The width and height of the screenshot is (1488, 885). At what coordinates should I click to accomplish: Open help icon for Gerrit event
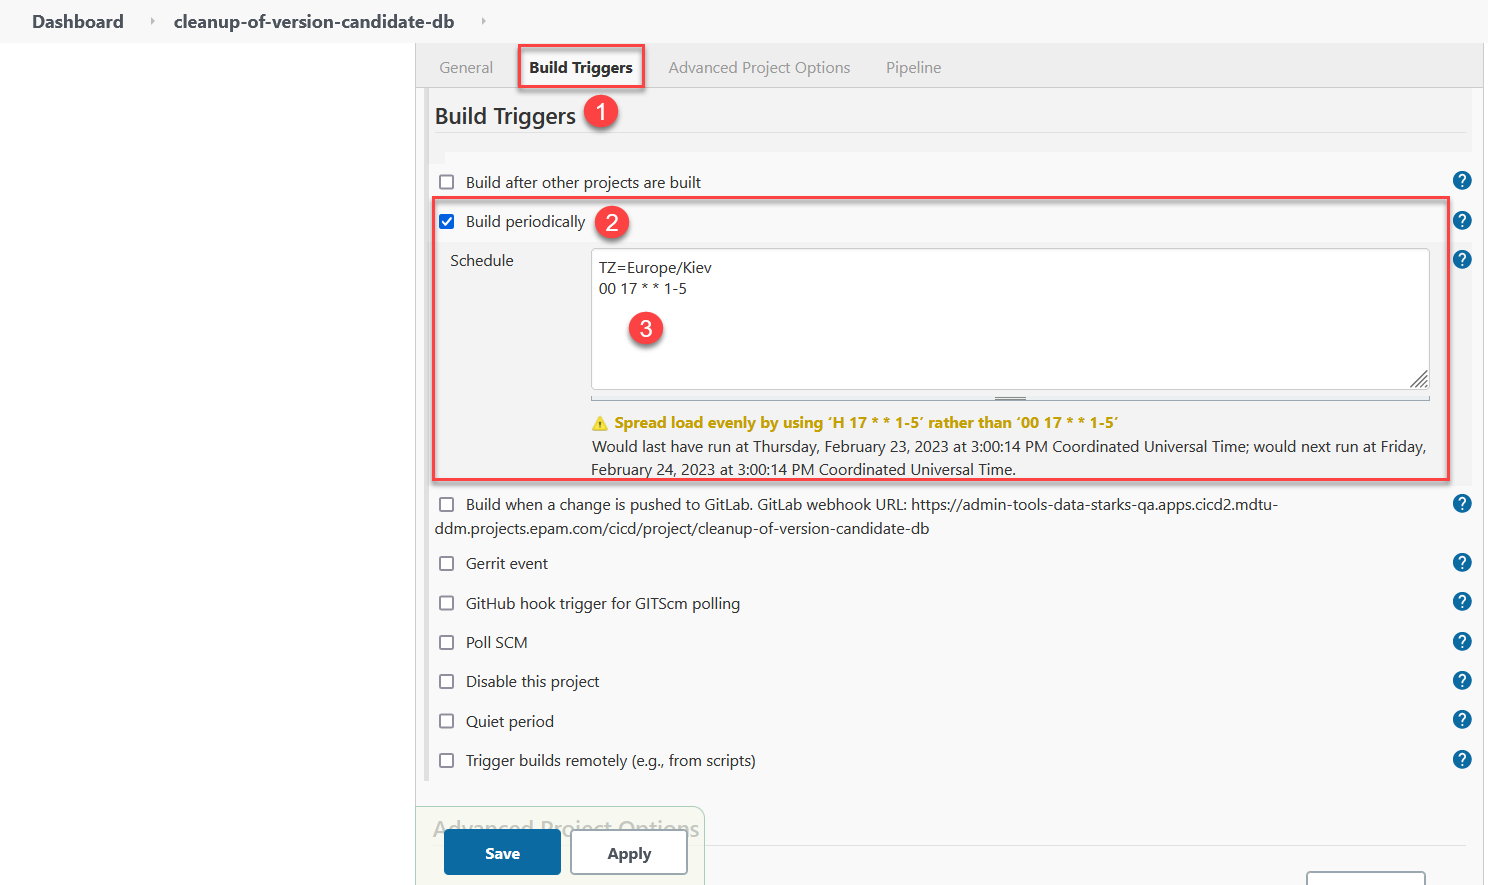click(x=1462, y=563)
